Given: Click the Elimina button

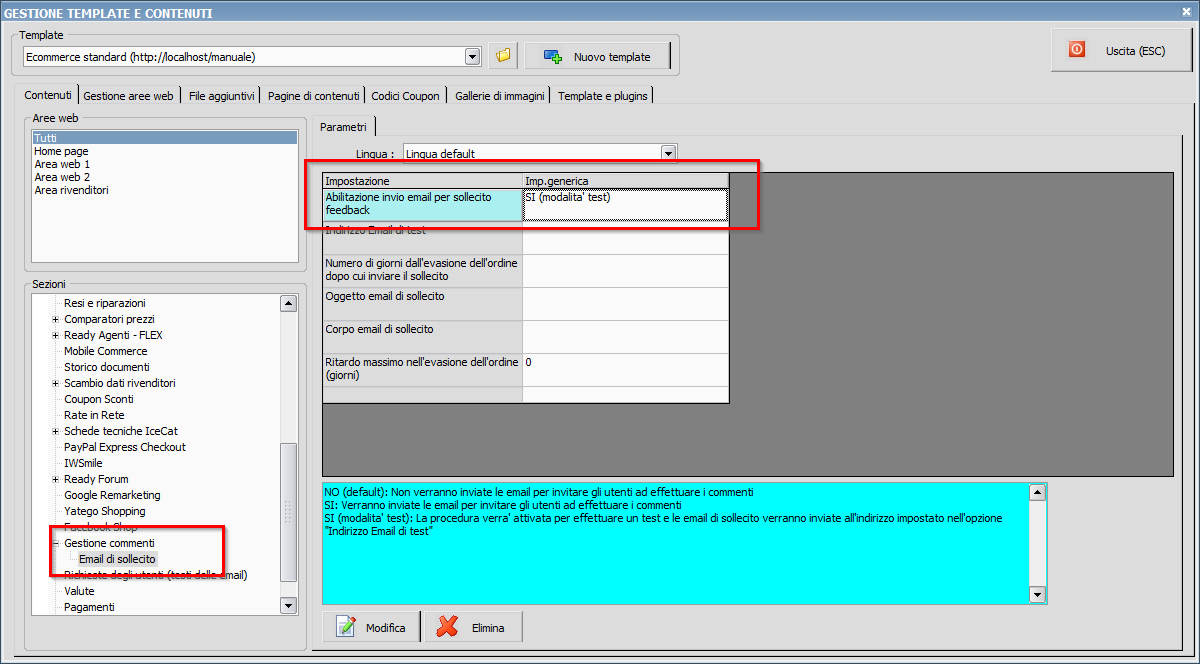Looking at the screenshot, I should tap(473, 627).
